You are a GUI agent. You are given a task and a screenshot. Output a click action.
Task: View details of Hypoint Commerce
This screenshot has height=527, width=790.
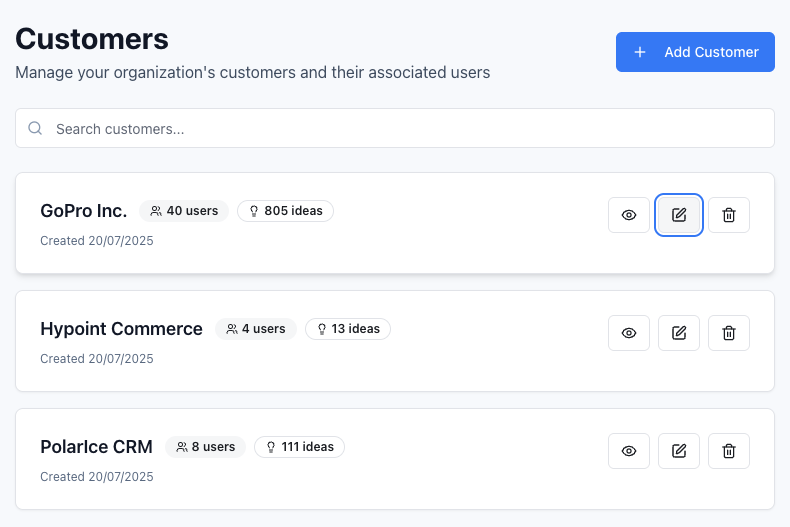pos(629,333)
